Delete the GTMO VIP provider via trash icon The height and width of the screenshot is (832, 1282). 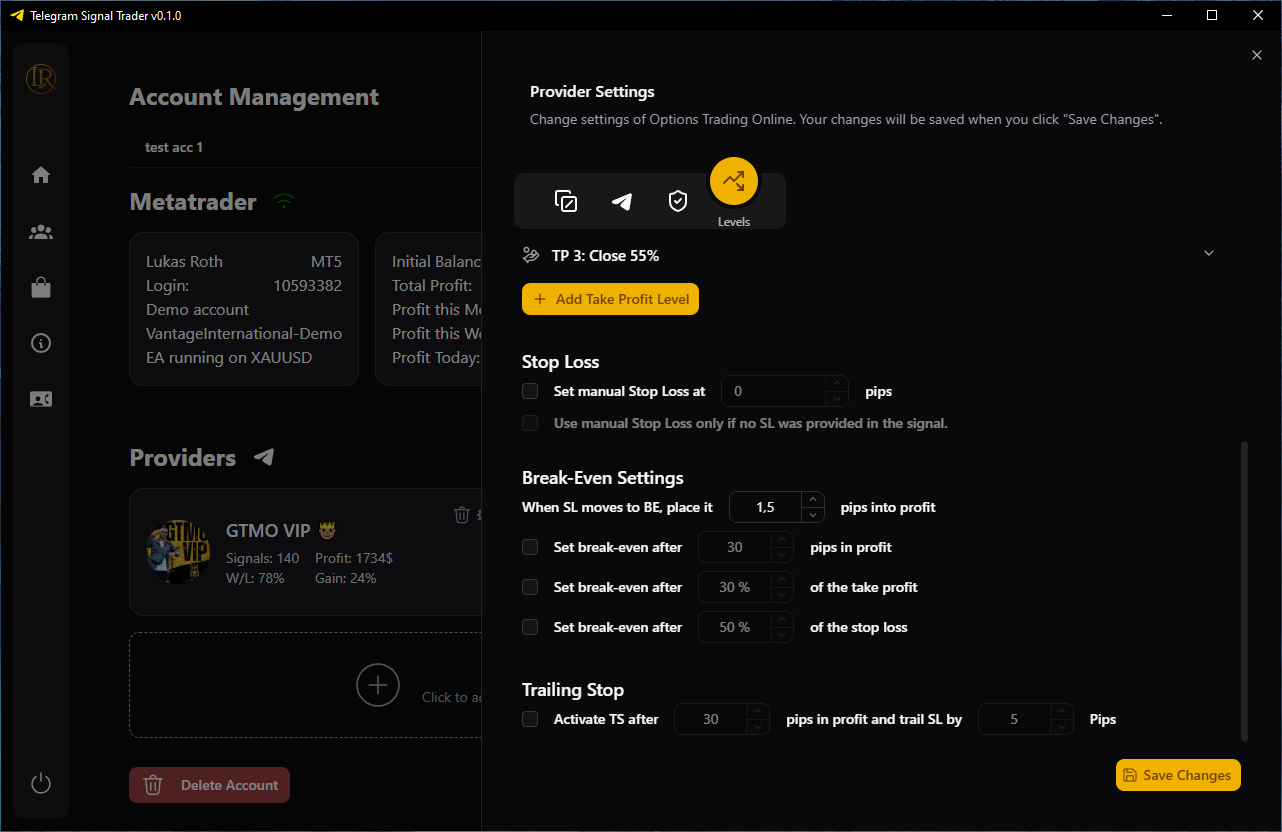(462, 515)
